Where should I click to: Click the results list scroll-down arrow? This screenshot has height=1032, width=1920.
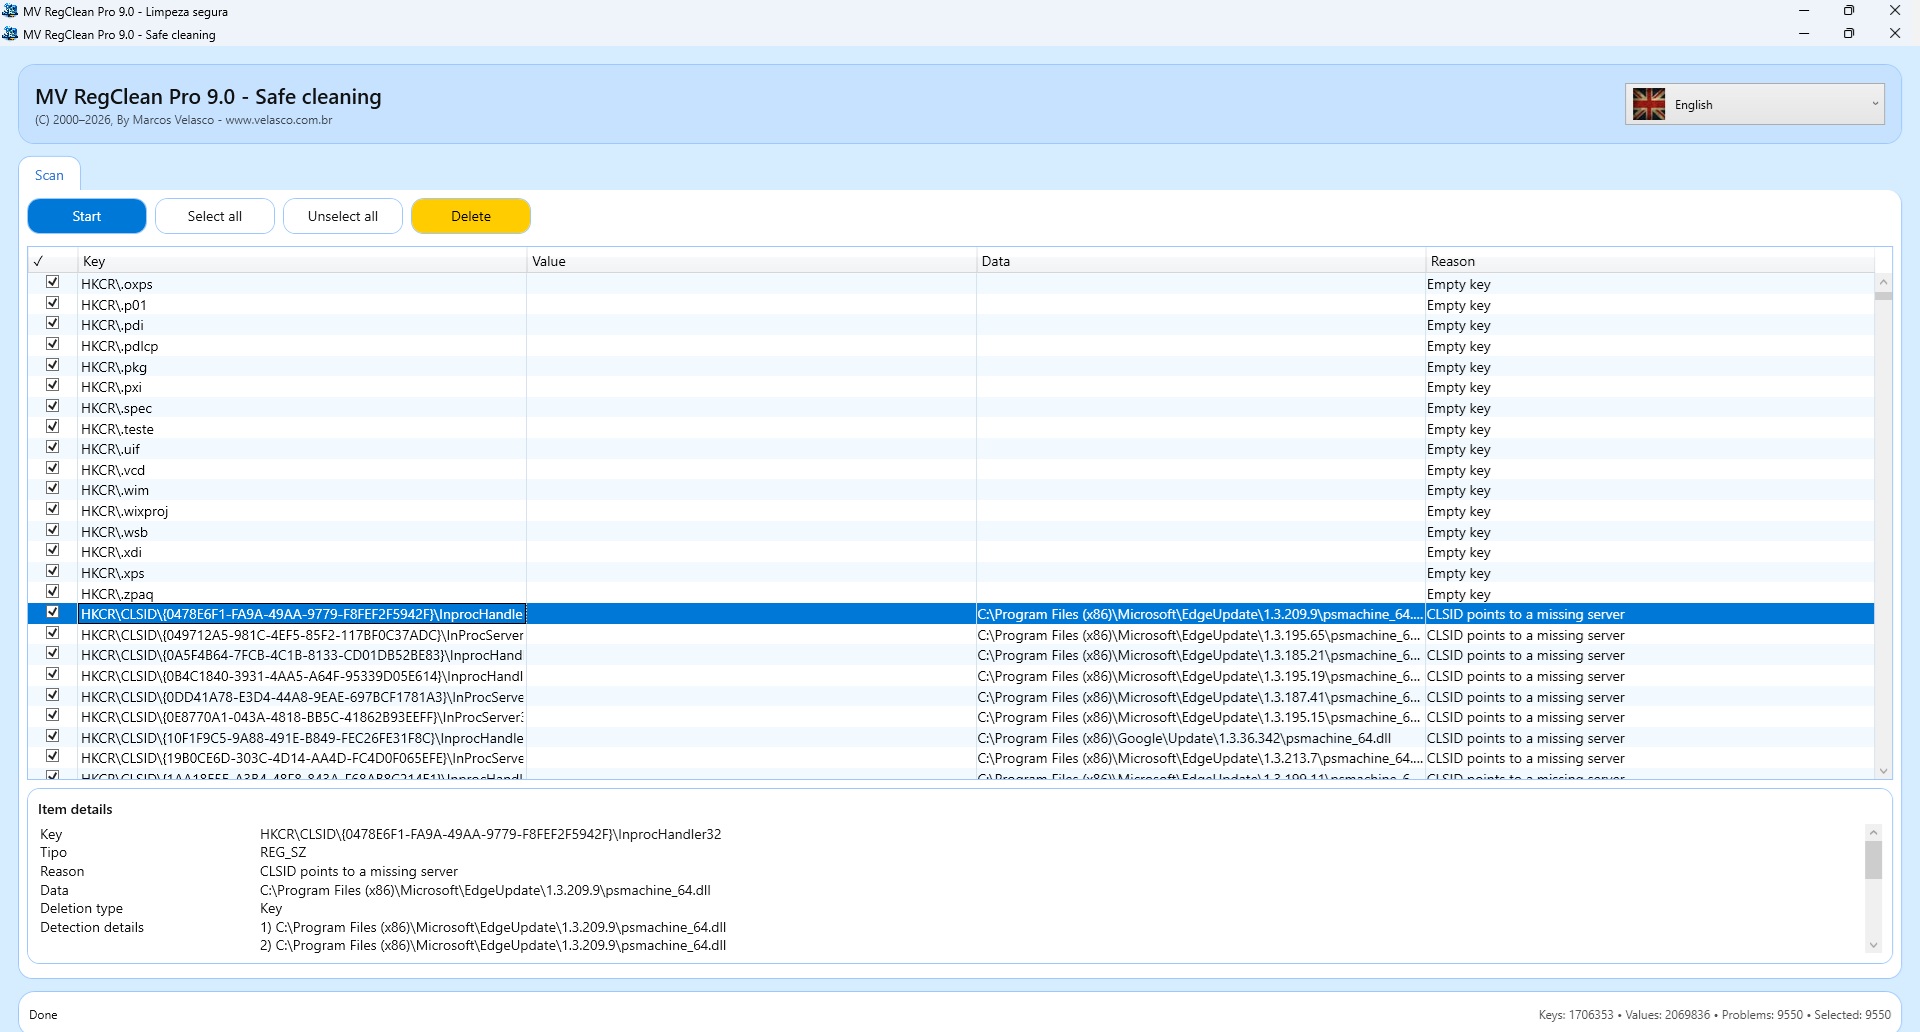coord(1884,771)
